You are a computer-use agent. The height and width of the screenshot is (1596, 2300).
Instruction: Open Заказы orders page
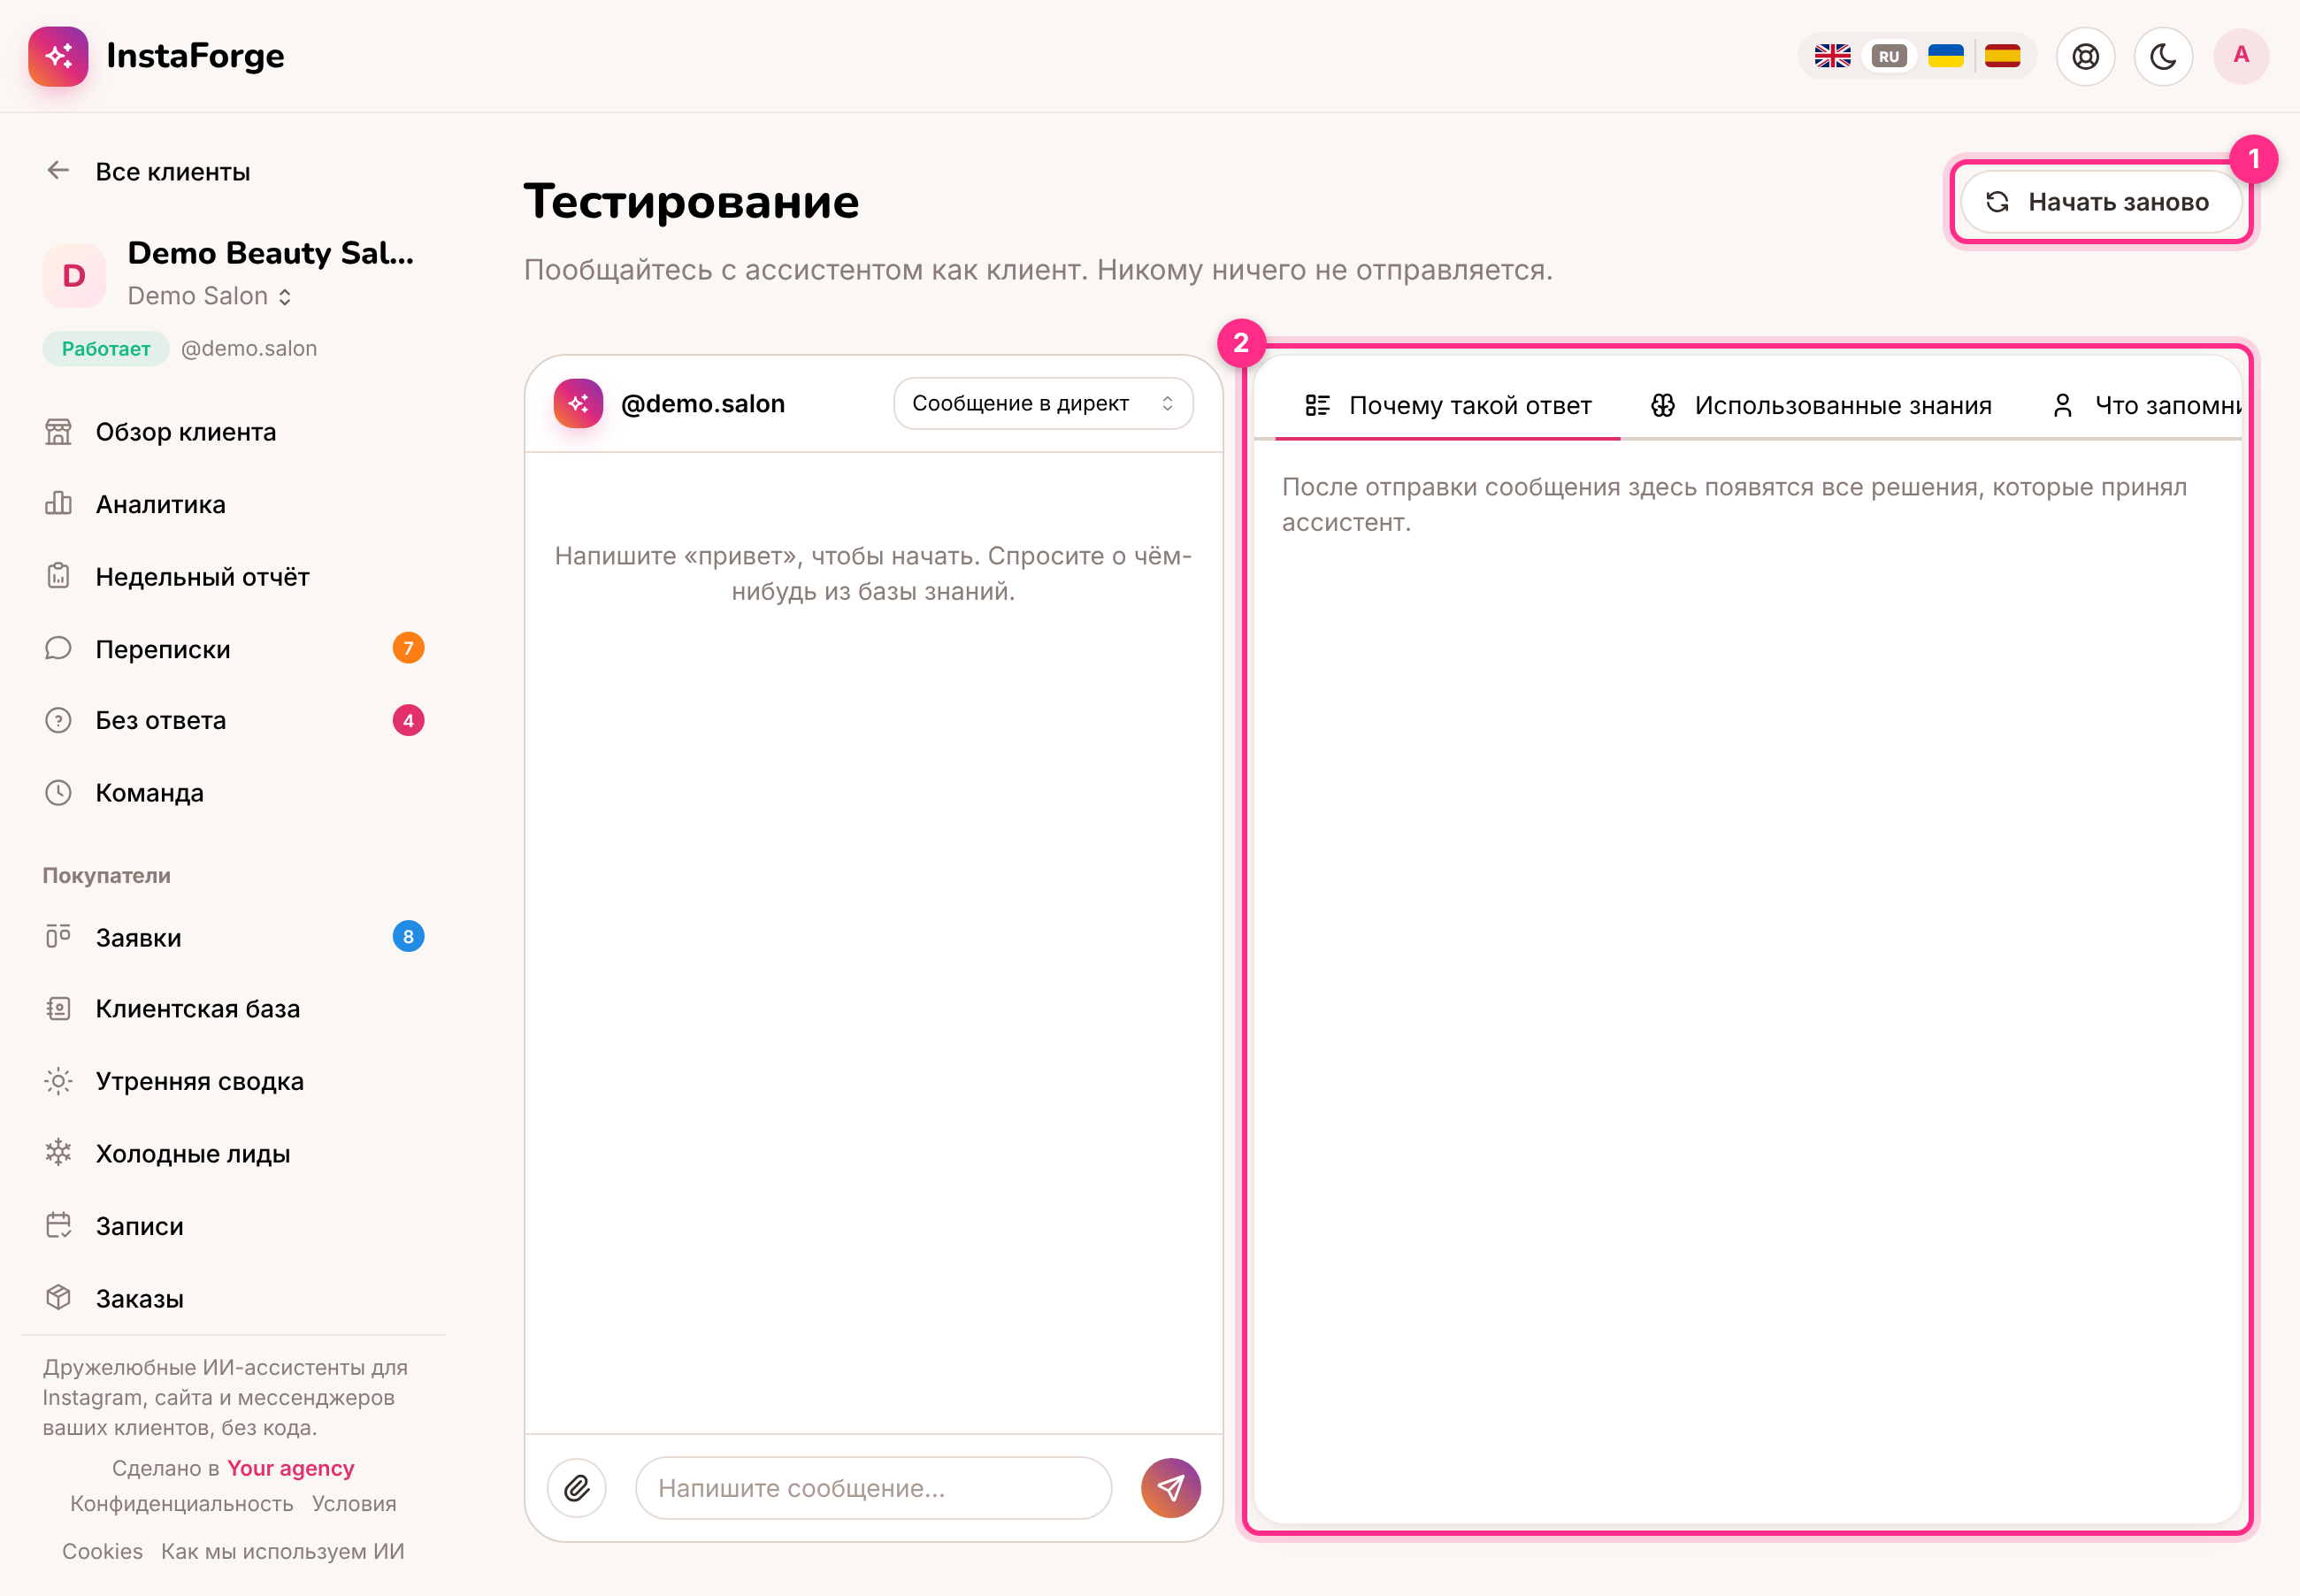click(x=234, y=1298)
